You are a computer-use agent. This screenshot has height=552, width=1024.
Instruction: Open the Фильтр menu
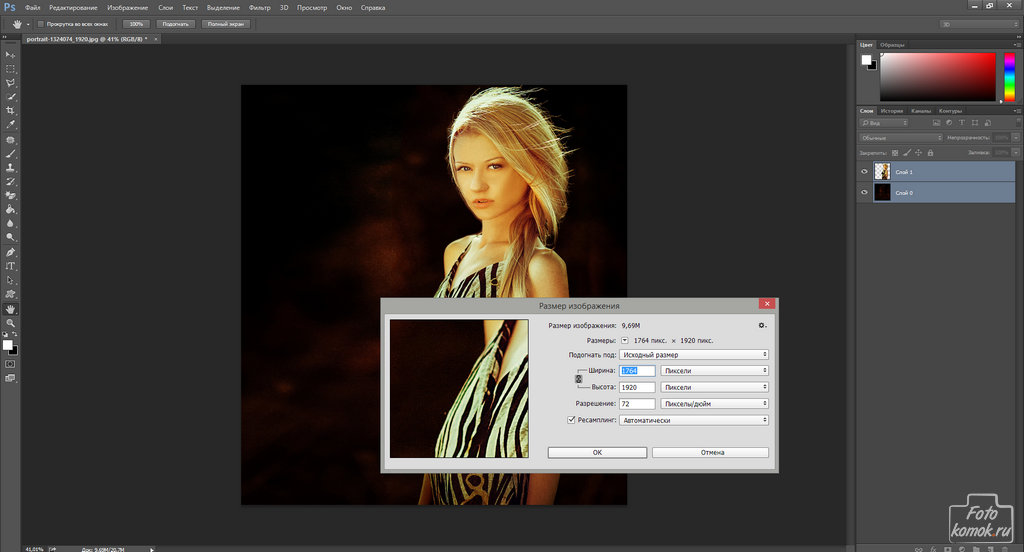pos(259,7)
